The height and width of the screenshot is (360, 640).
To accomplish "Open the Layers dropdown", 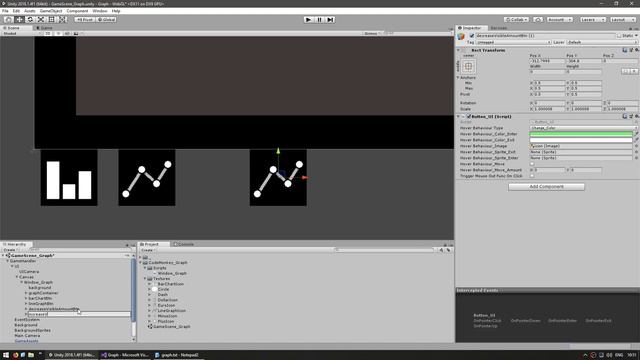I will [x=592, y=20].
